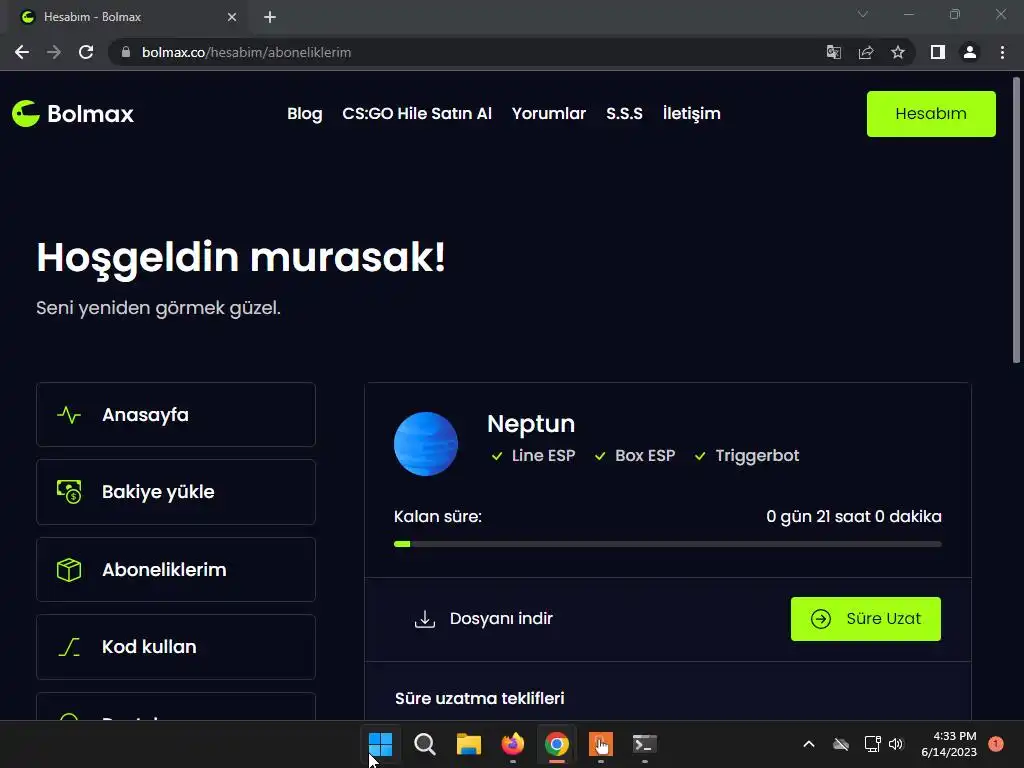This screenshot has width=1024, height=768.
Task: Bookmark this tab with the star
Action: click(x=898, y=52)
